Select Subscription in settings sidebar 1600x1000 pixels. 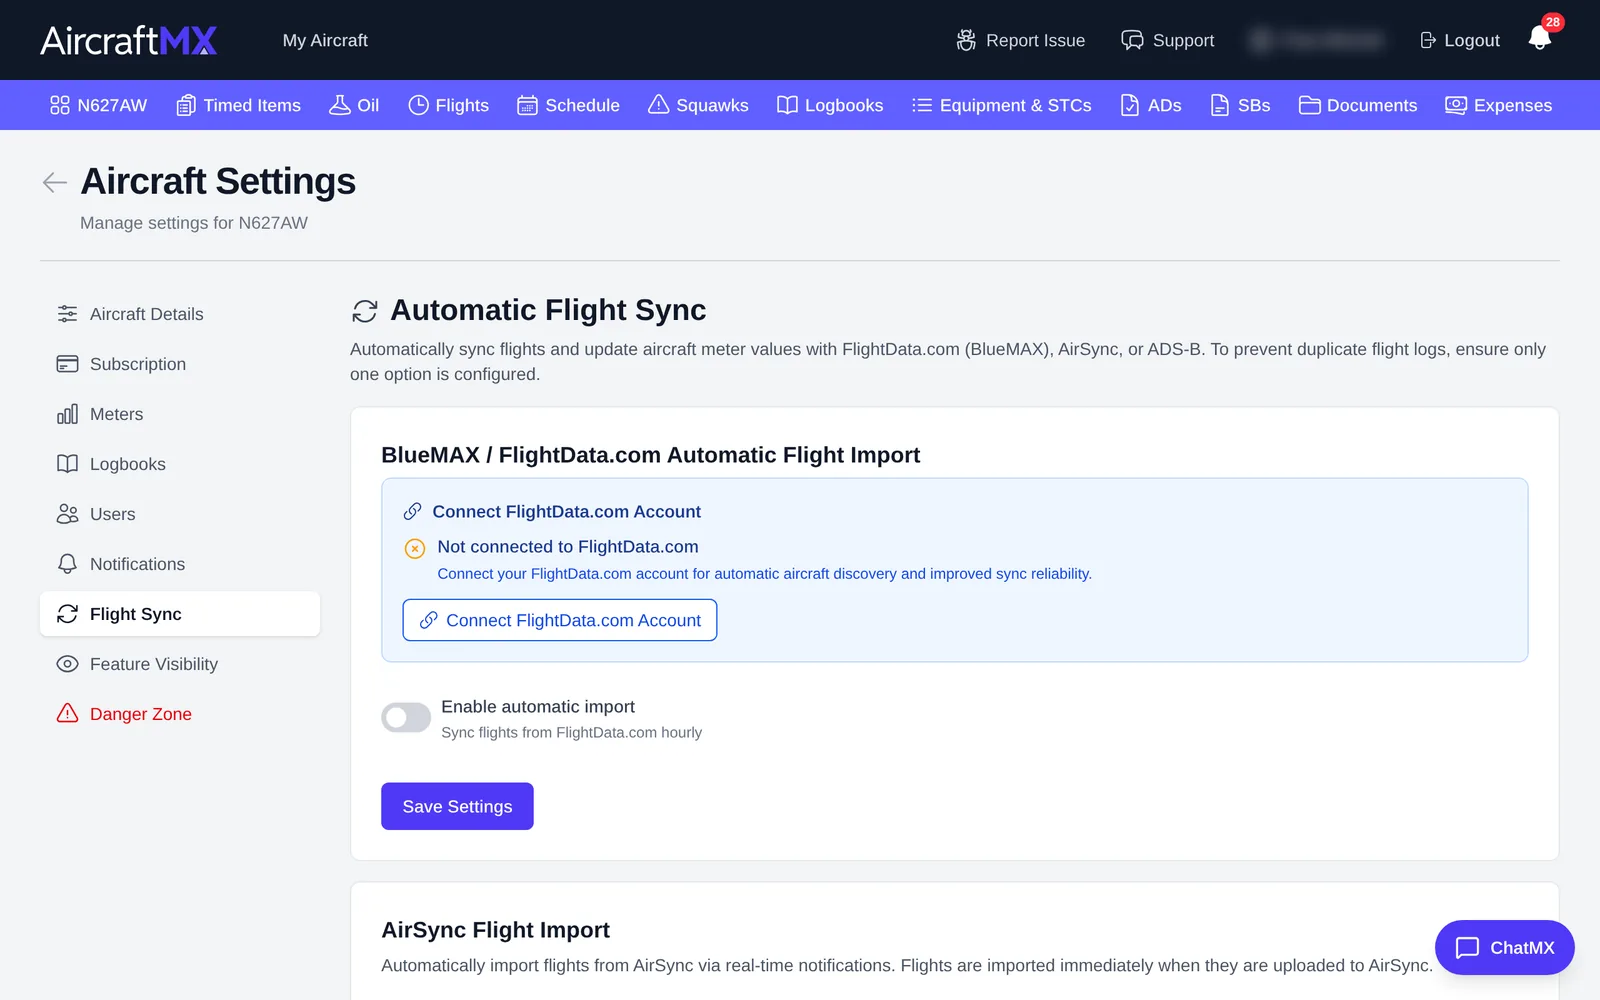[x=180, y=364]
